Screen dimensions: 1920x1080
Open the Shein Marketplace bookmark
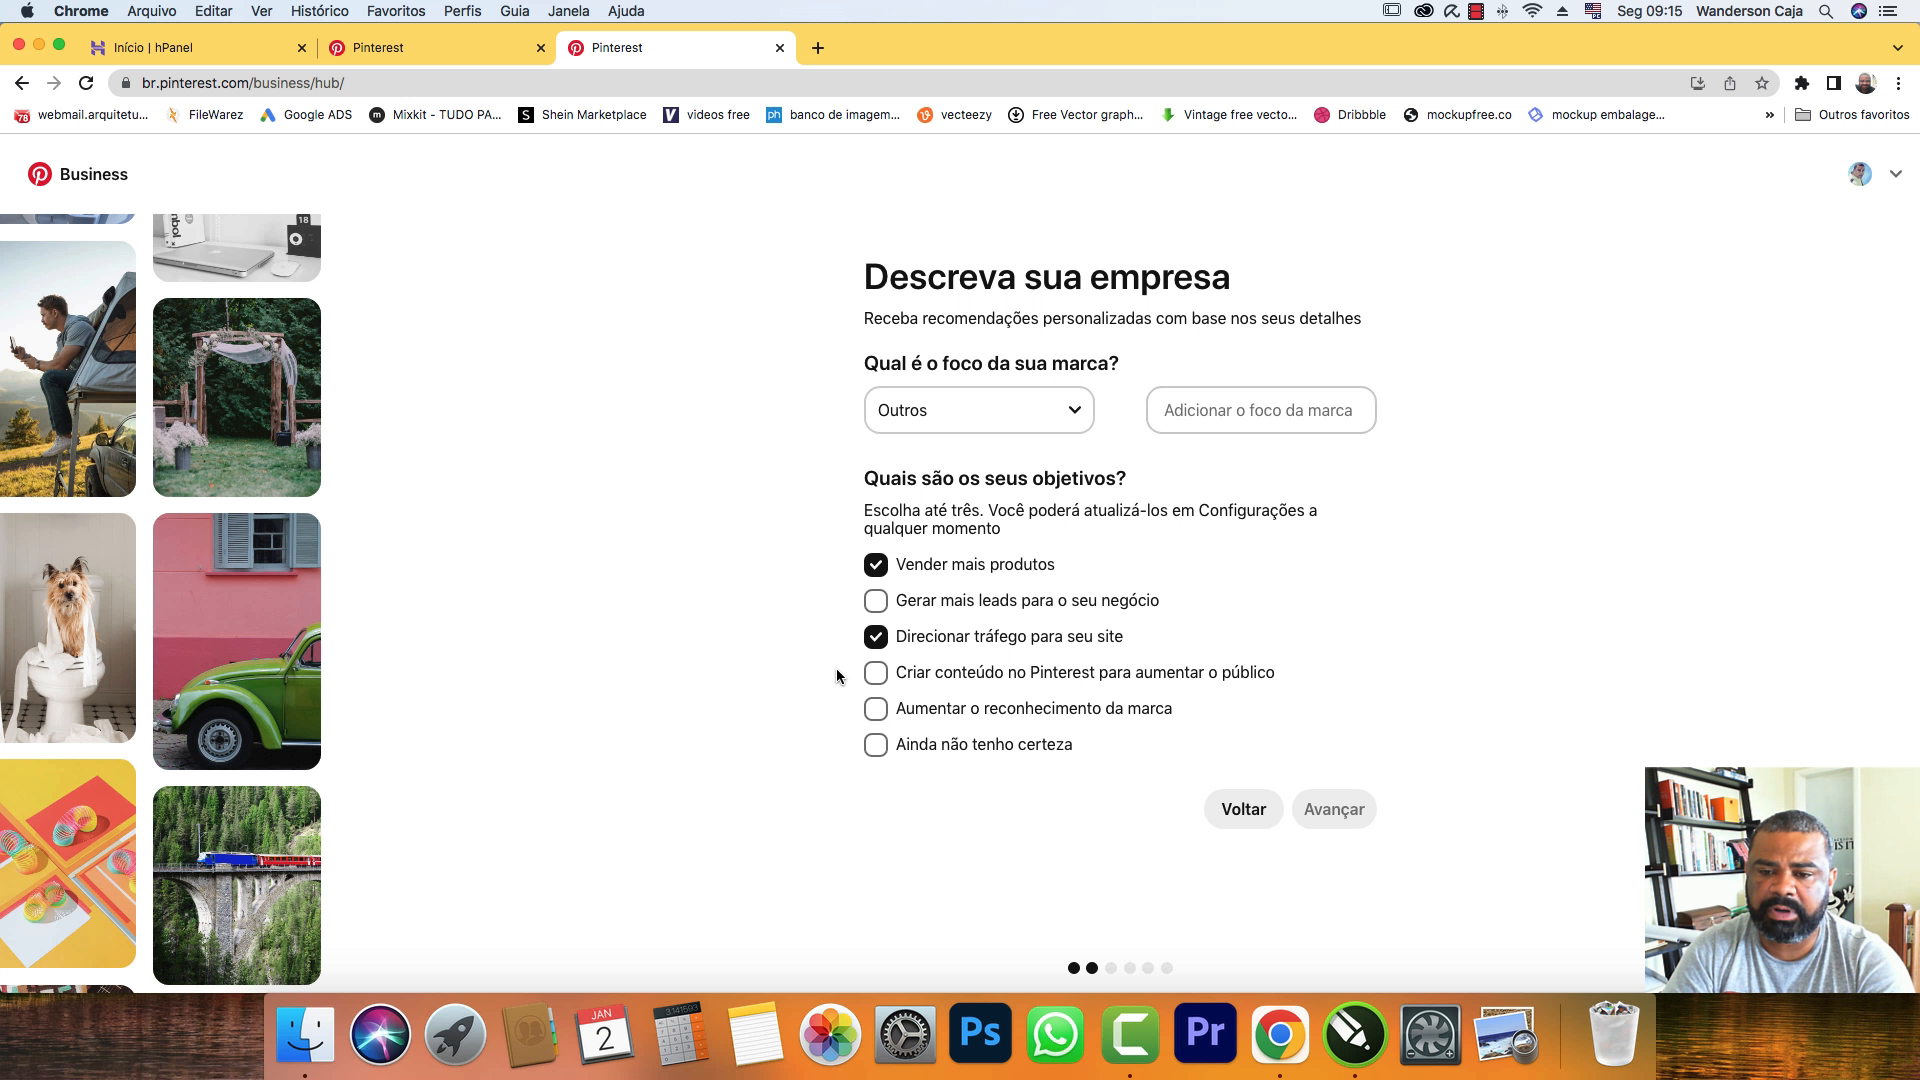[x=582, y=115]
